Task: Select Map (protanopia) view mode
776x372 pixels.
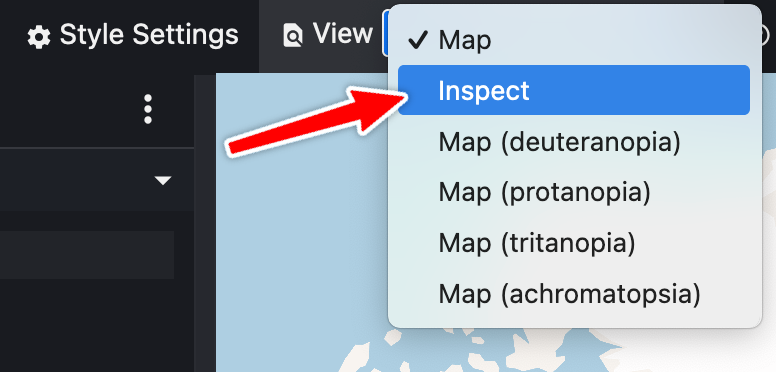Action: 574,192
